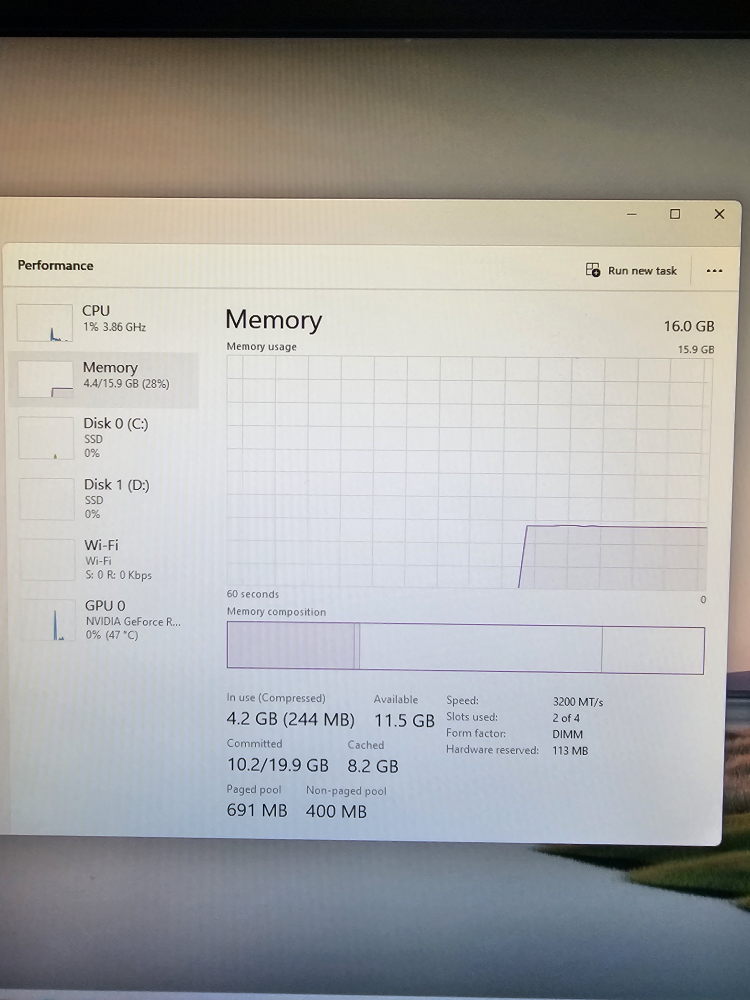Close the Task Manager window
The height and width of the screenshot is (1000, 750).
[x=719, y=214]
